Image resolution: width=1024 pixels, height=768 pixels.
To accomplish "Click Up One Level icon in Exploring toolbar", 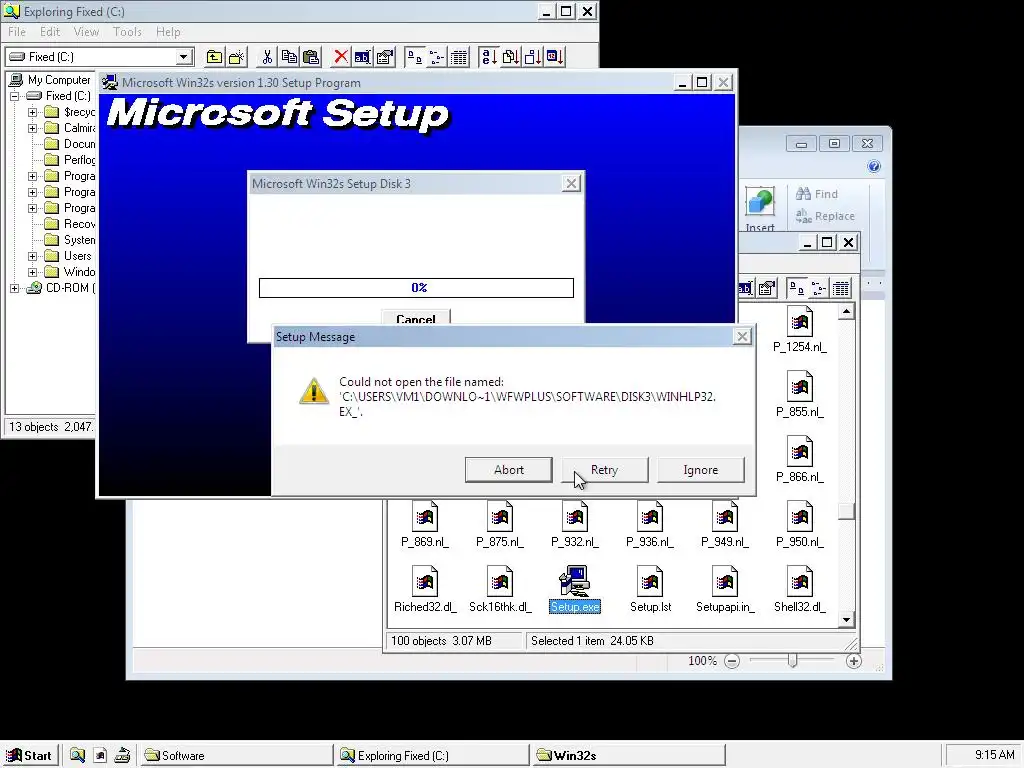I will pyautogui.click(x=214, y=57).
